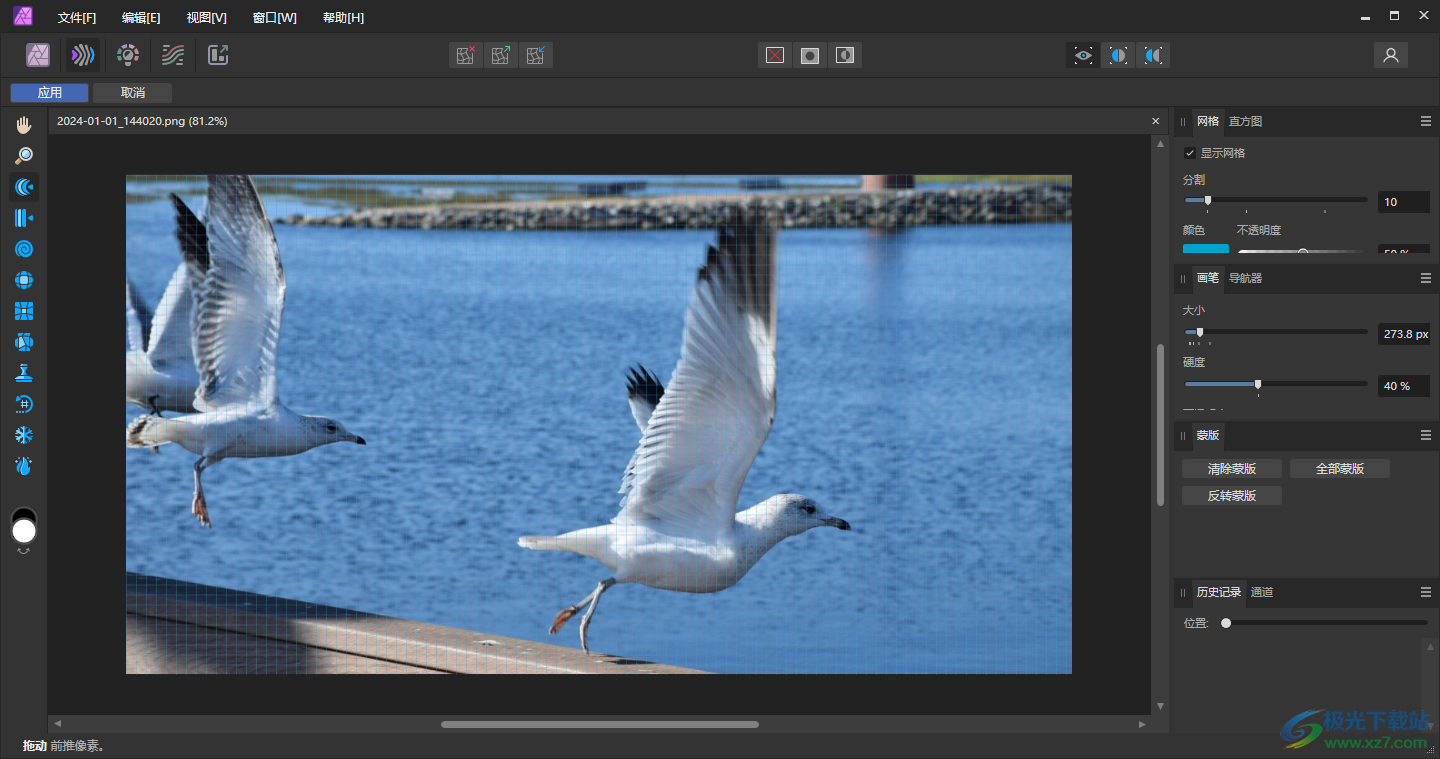Screen dimensions: 1440x759
Task: Open the 文件[F] menu
Action: (77, 18)
